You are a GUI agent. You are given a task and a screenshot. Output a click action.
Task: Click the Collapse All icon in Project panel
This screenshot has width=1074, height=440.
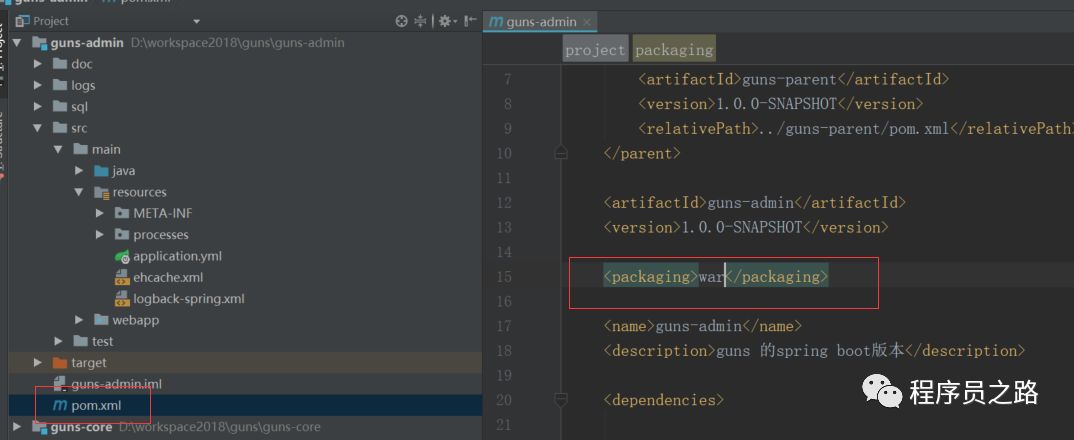click(x=421, y=20)
